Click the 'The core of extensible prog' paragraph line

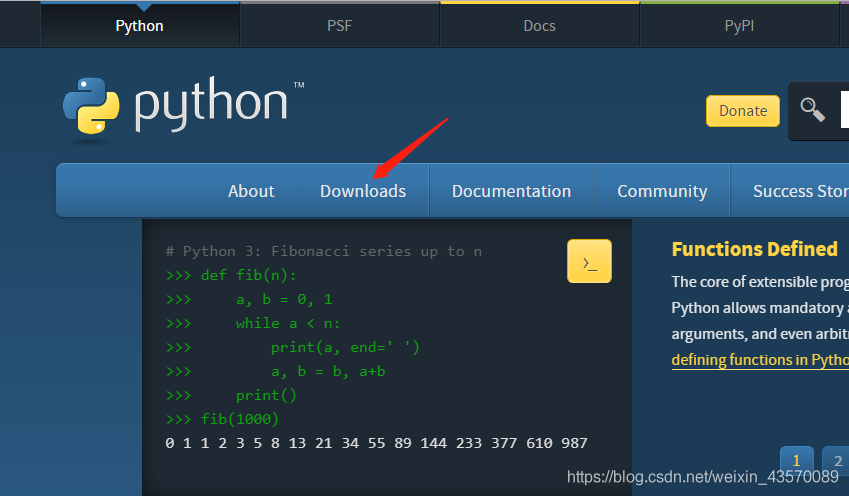point(760,282)
